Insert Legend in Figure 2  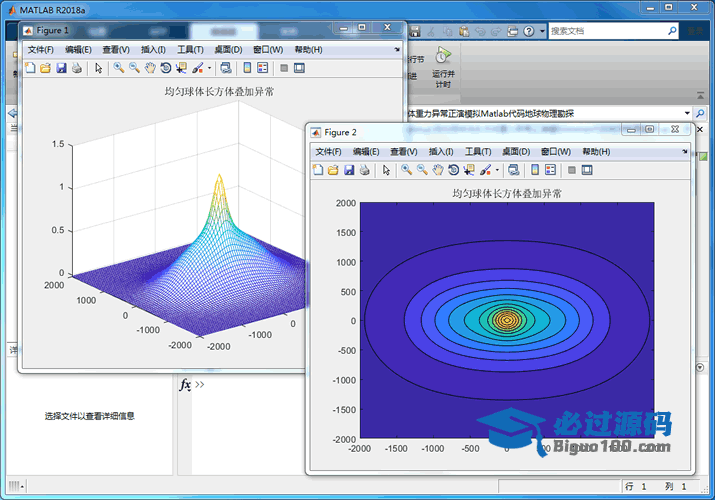[x=550, y=170]
